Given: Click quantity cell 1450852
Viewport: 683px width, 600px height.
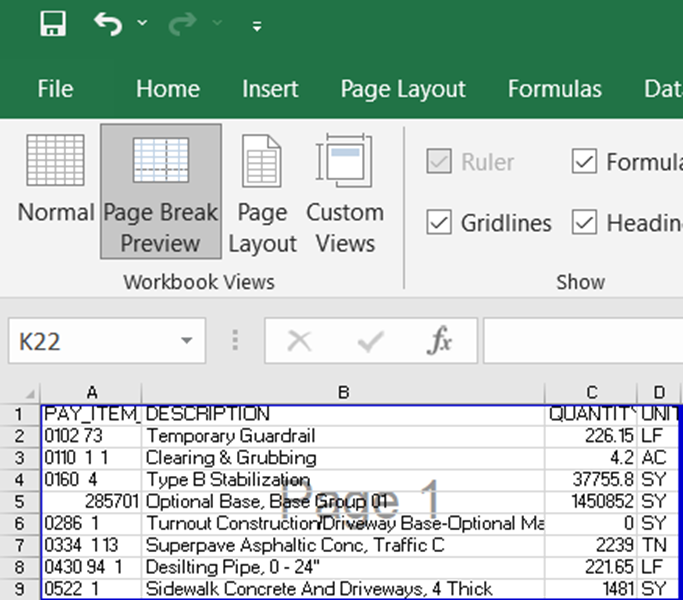Looking at the screenshot, I should pos(591,502).
